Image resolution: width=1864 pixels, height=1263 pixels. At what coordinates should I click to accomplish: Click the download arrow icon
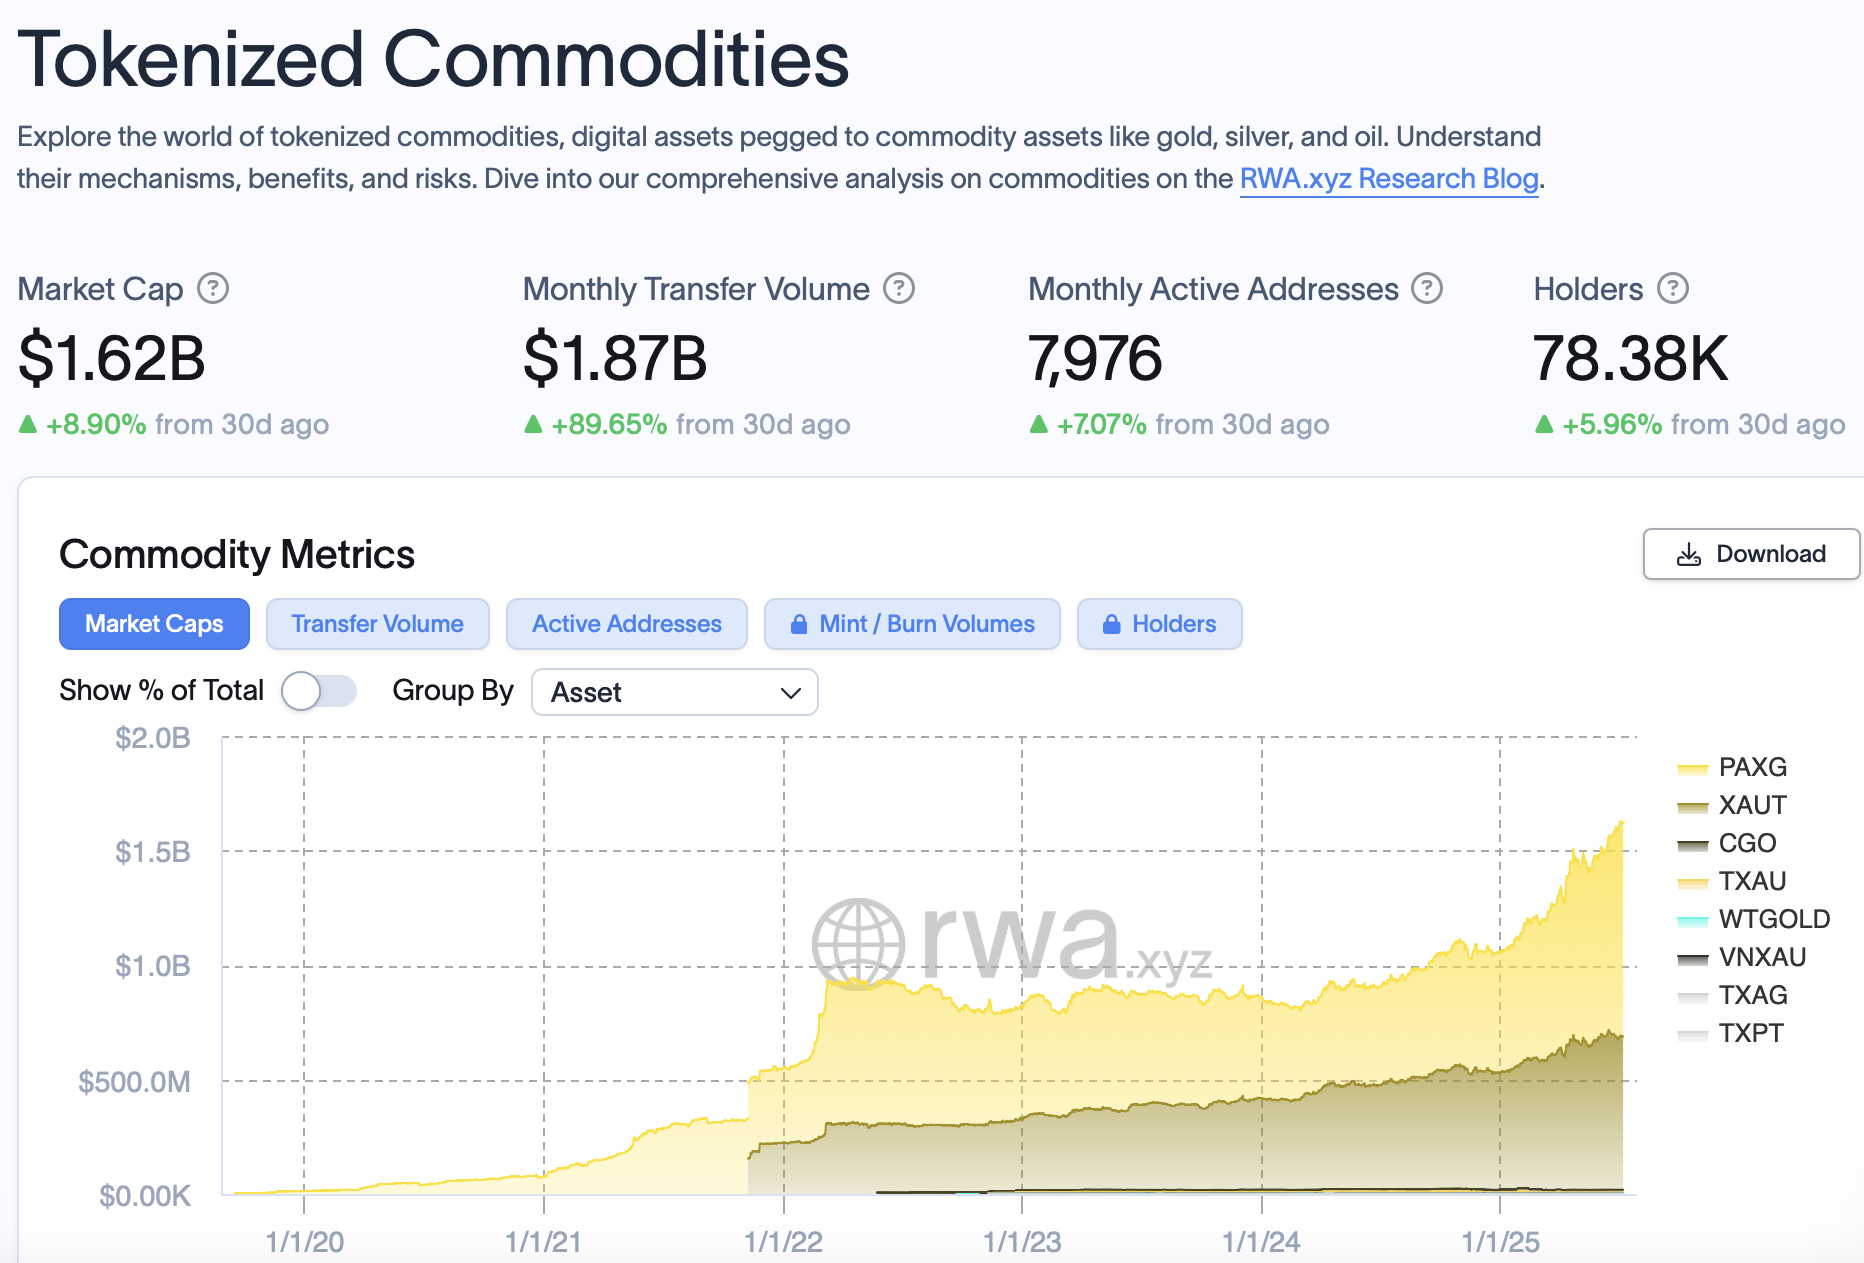click(x=1689, y=555)
